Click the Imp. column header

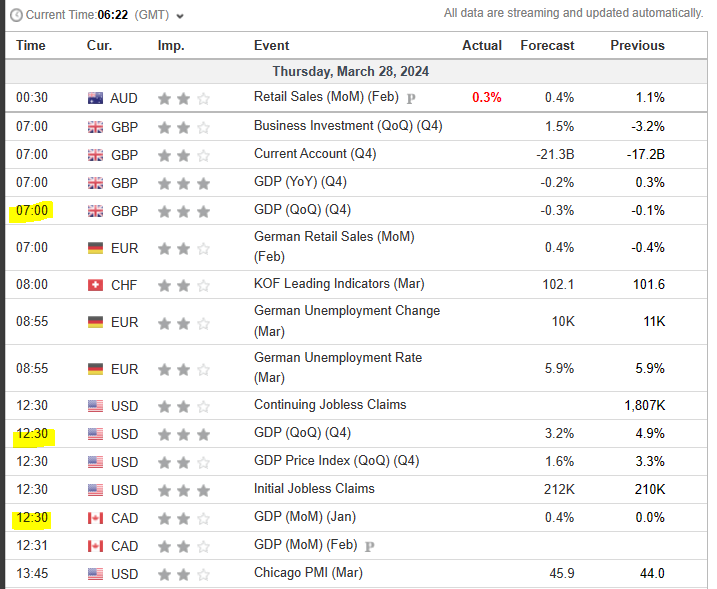(171, 46)
